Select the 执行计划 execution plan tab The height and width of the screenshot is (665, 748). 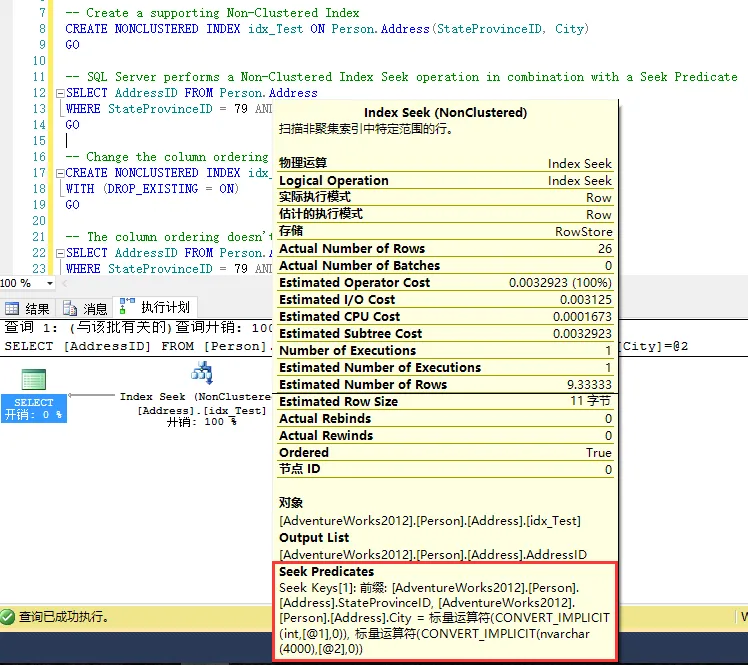tap(156, 307)
